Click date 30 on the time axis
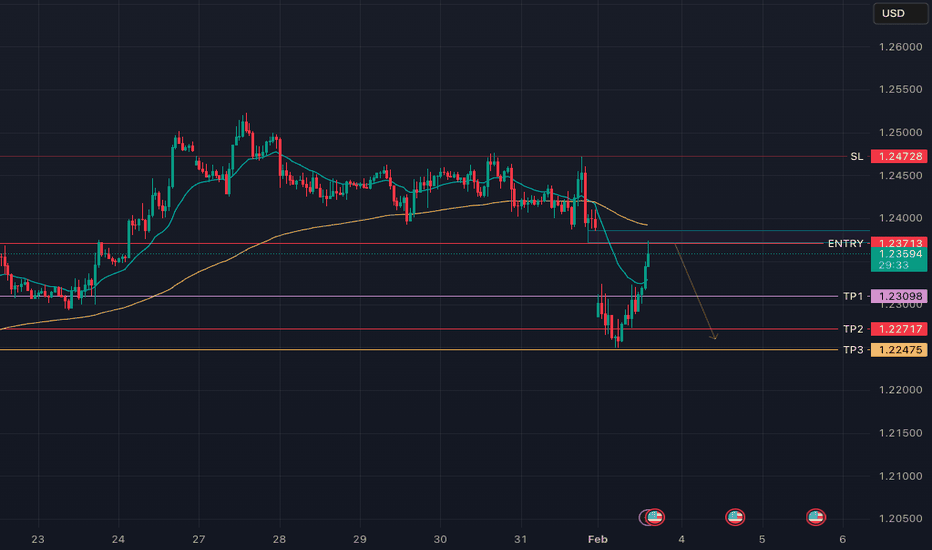Image resolution: width=932 pixels, height=550 pixels. pos(440,539)
